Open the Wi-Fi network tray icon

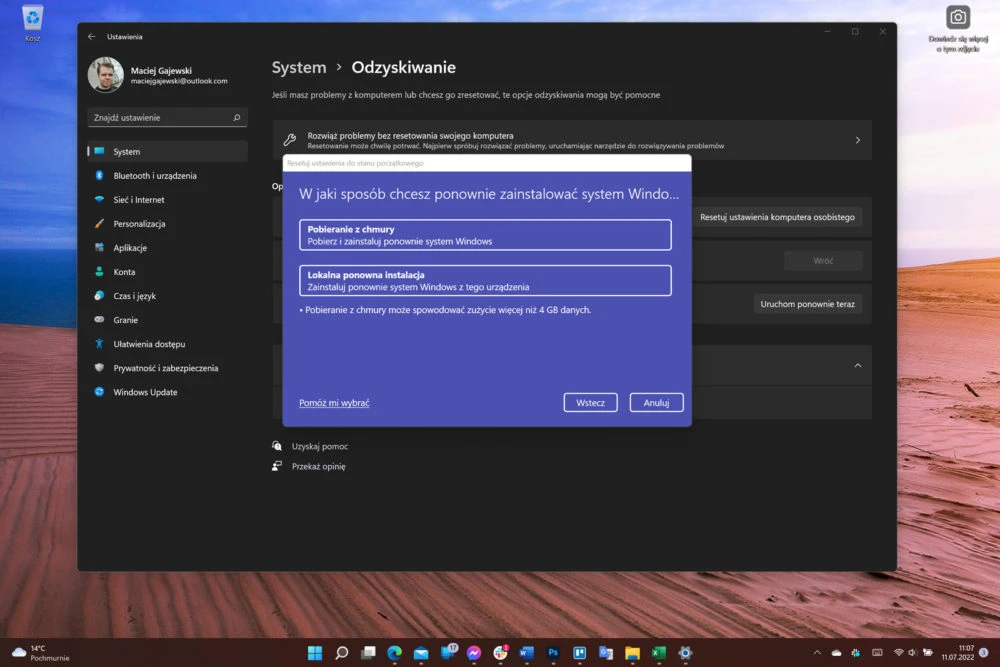pyautogui.click(x=899, y=653)
